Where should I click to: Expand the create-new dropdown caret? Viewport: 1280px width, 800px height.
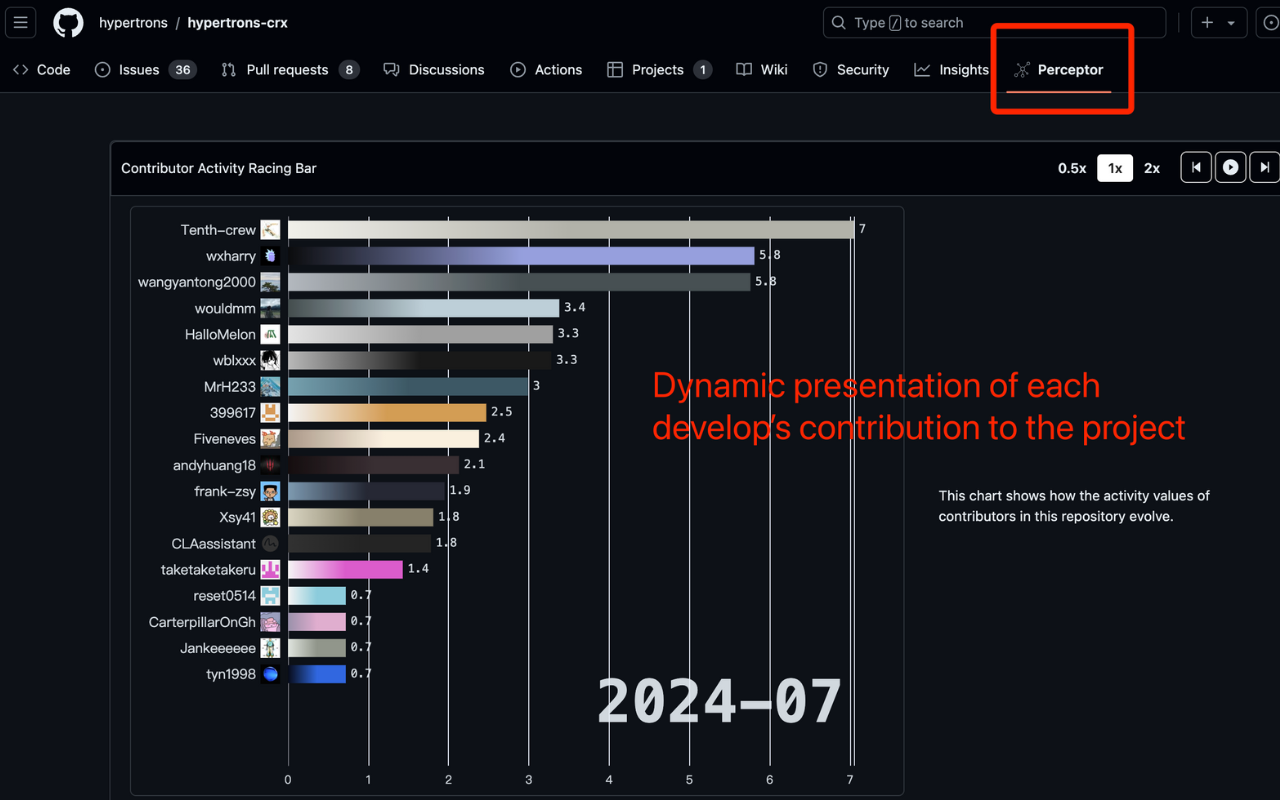(1231, 23)
